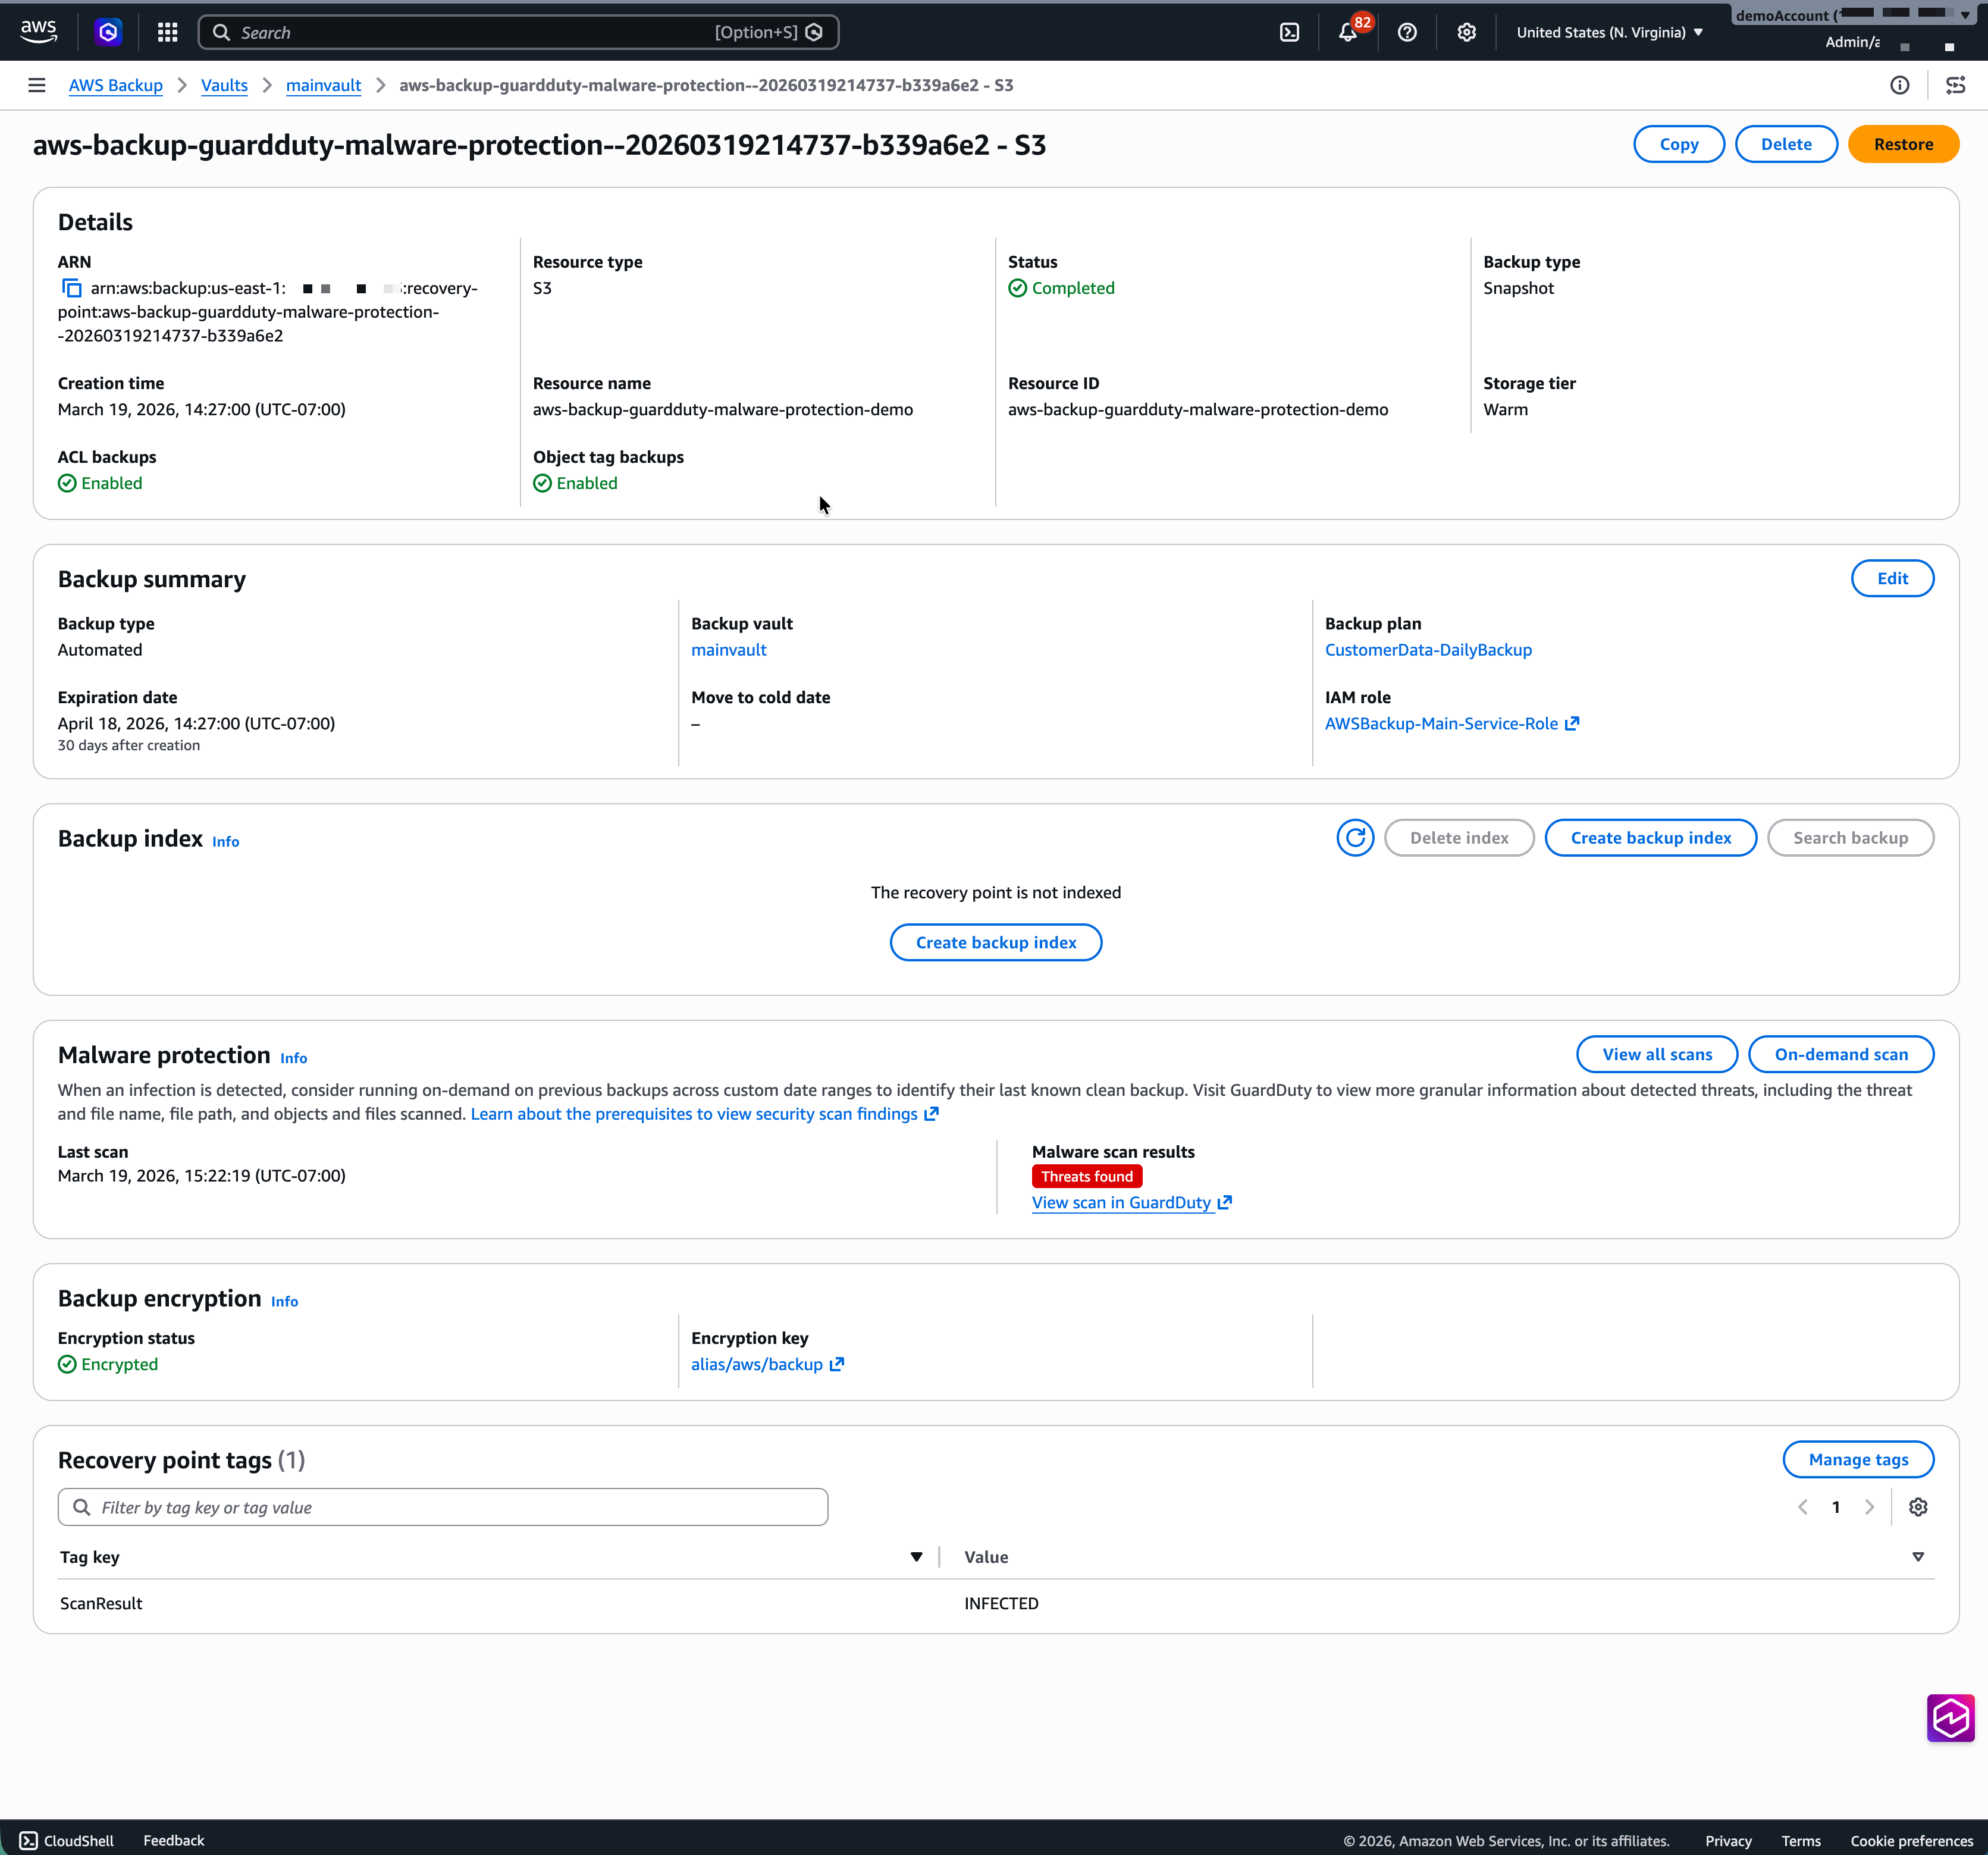Copy the ARN with the copy icon

point(71,288)
